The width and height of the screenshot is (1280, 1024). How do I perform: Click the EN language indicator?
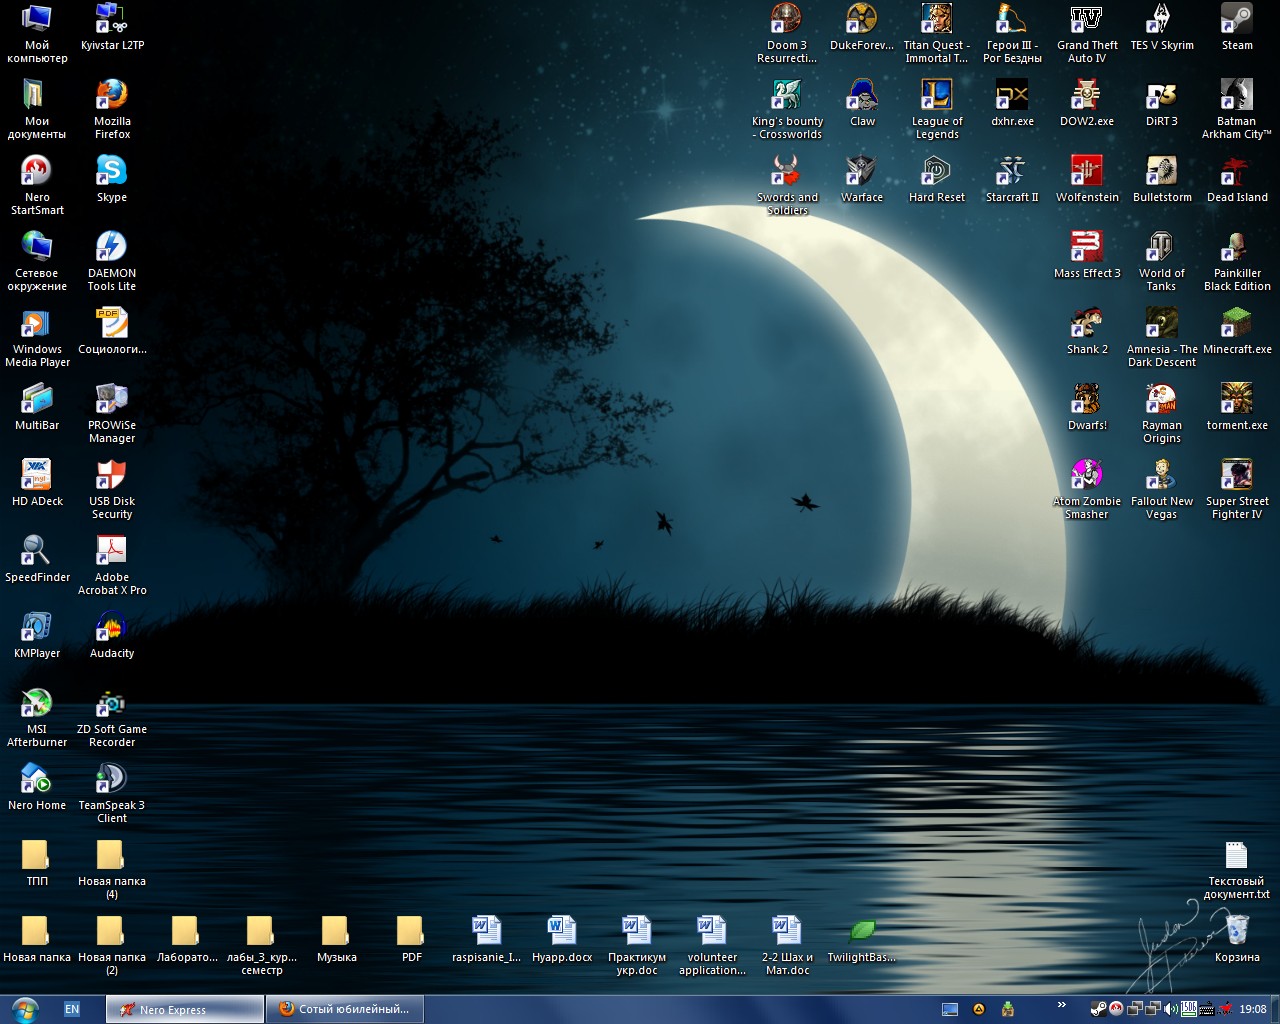[72, 1009]
